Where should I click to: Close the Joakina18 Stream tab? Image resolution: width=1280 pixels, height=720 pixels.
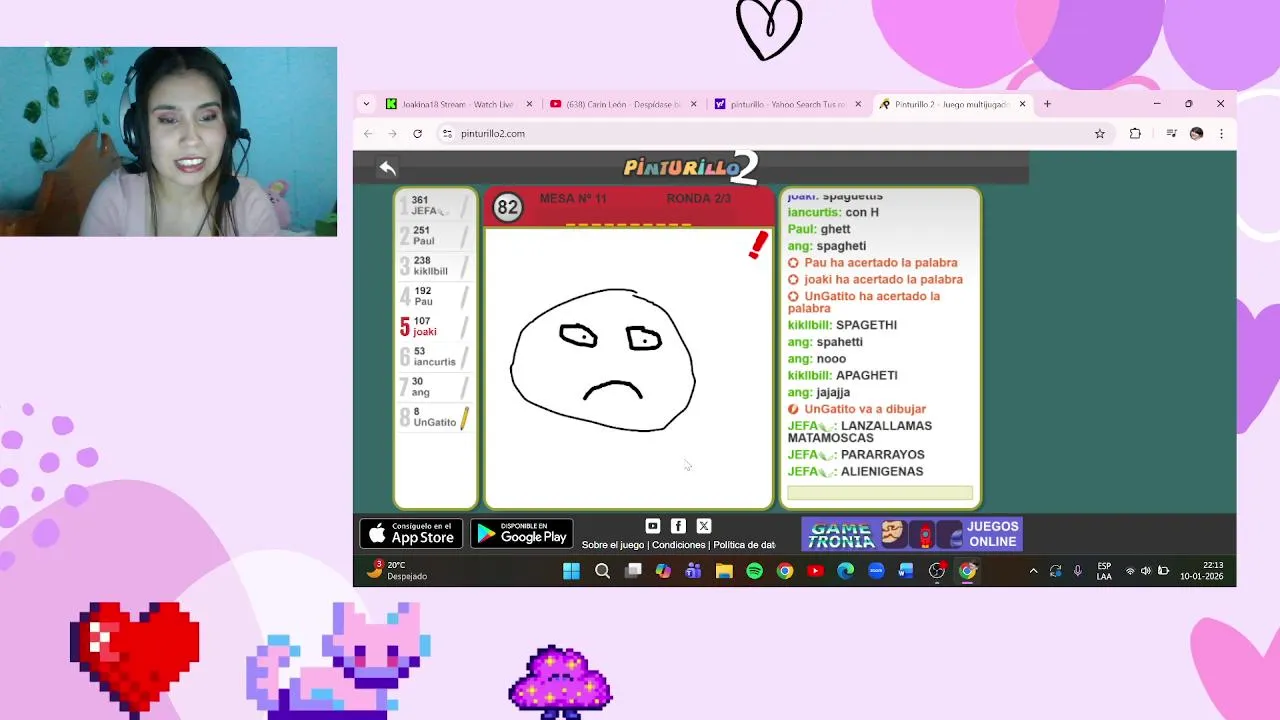coord(529,104)
